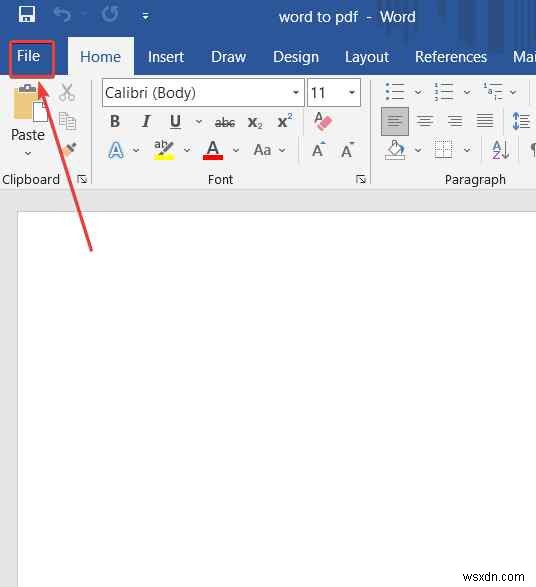Click Increase Font Size button

click(319, 150)
